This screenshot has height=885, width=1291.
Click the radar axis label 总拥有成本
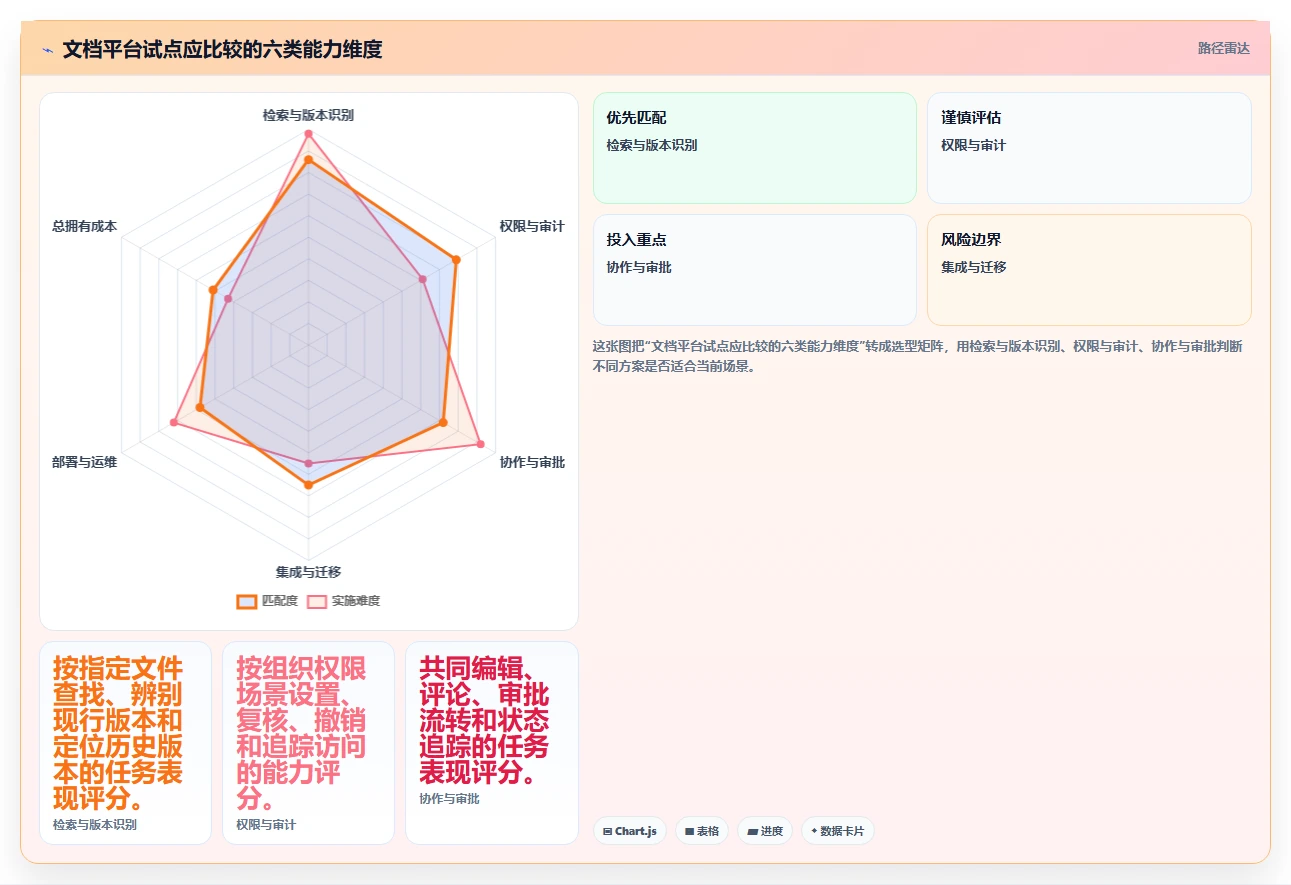(x=85, y=227)
